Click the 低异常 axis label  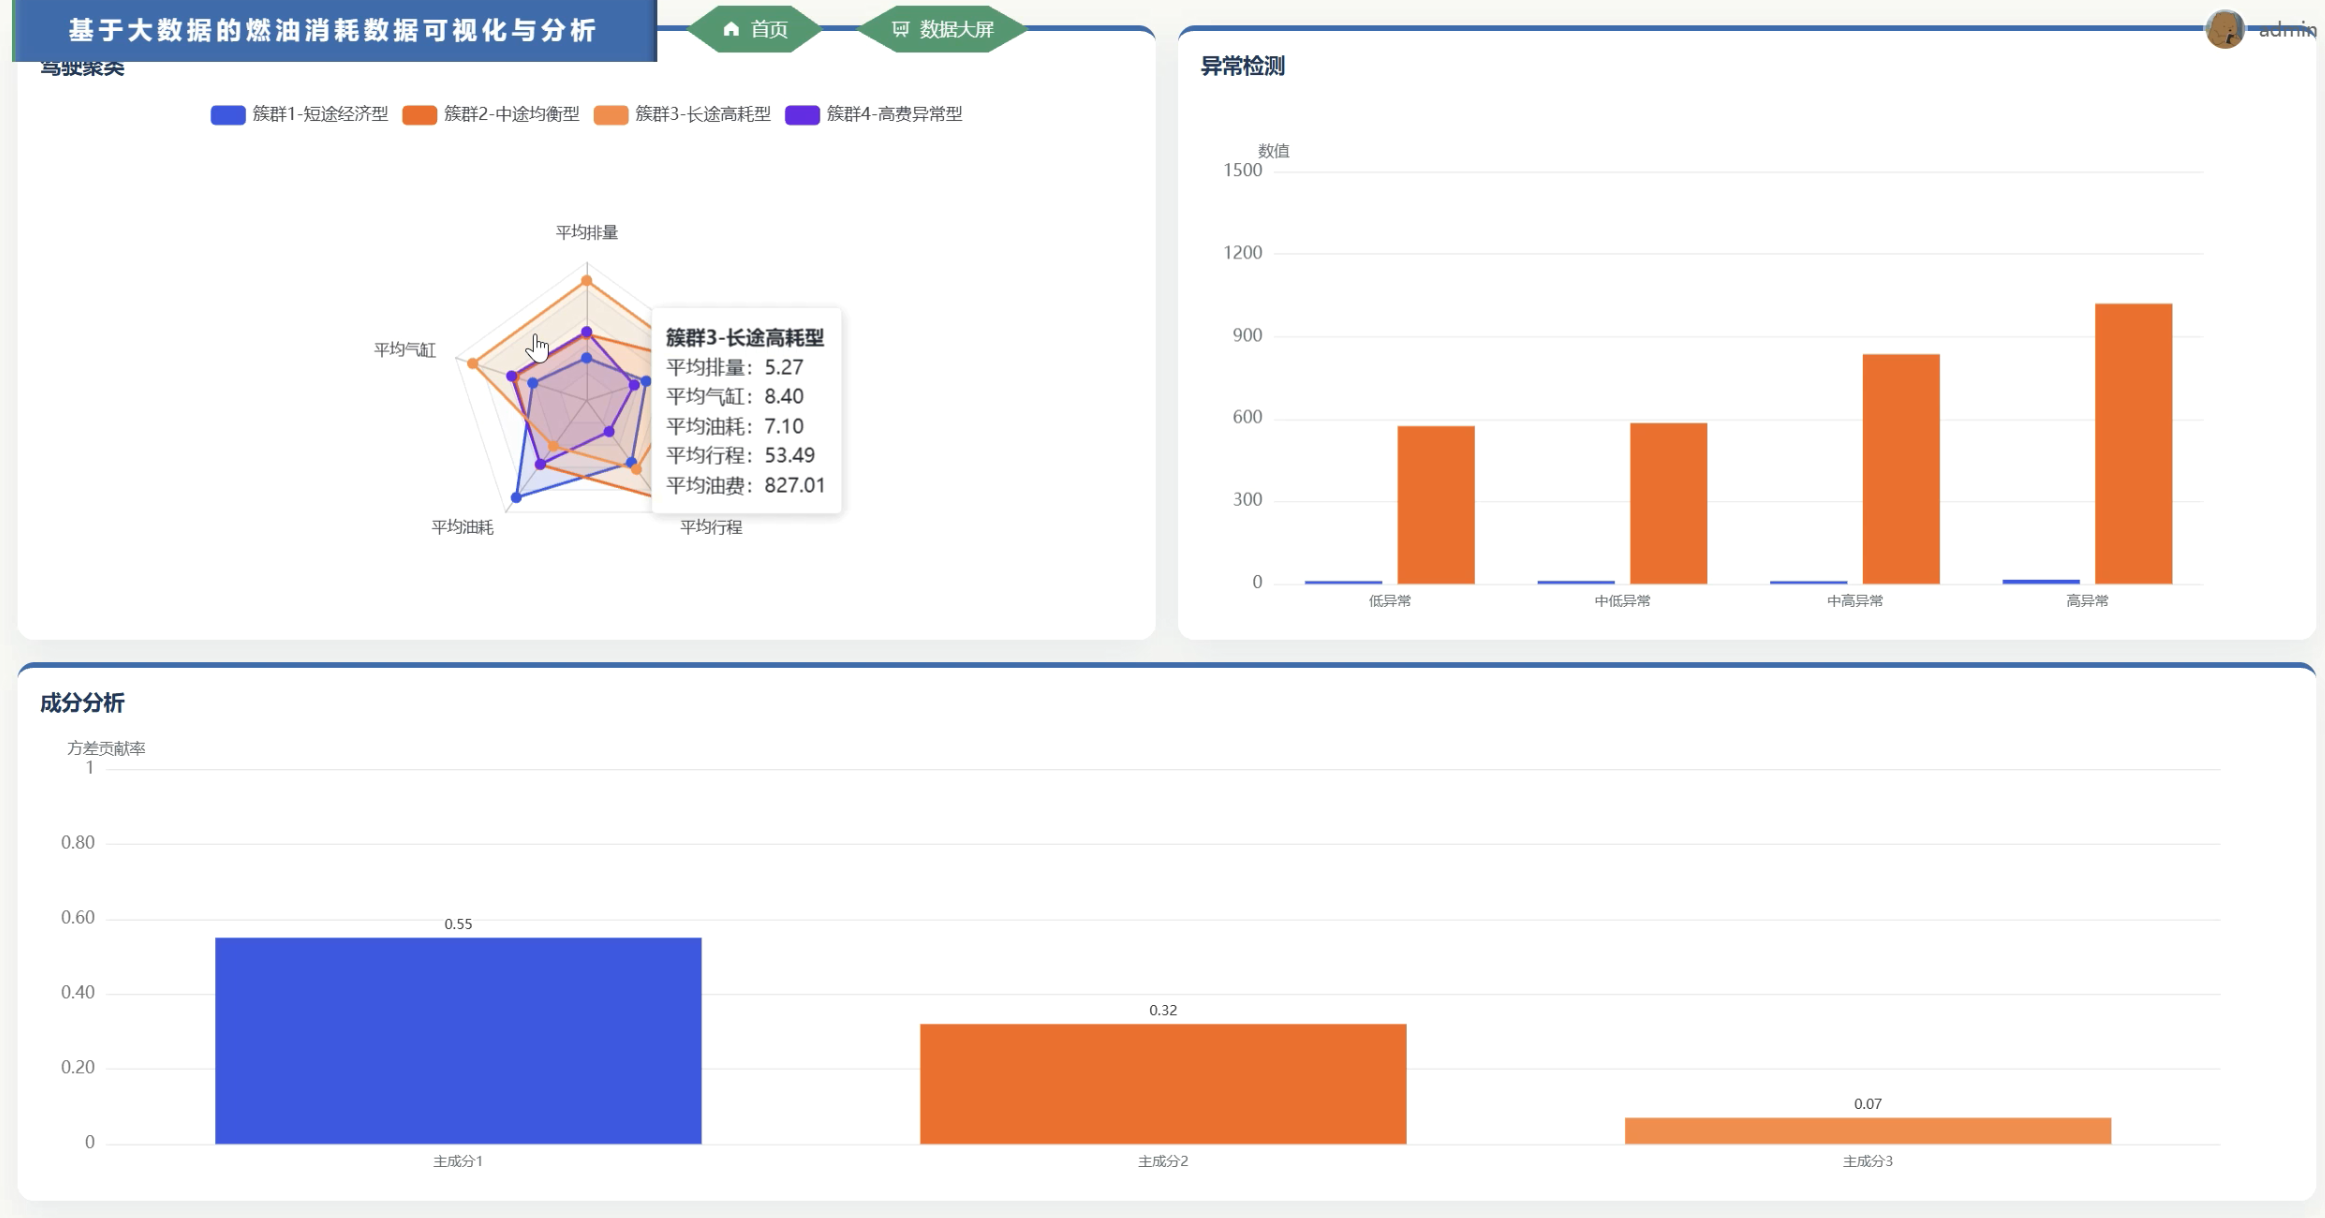[1390, 601]
